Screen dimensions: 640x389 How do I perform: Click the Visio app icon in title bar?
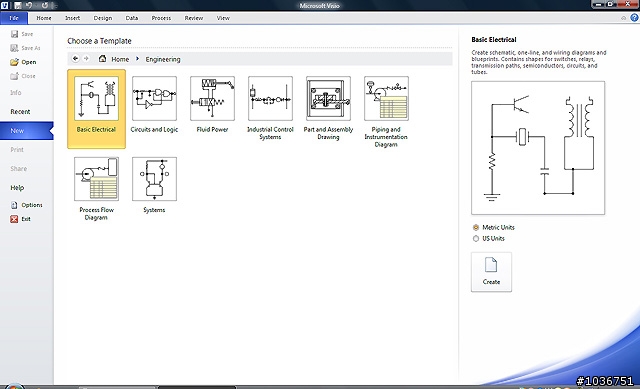(x=4, y=6)
